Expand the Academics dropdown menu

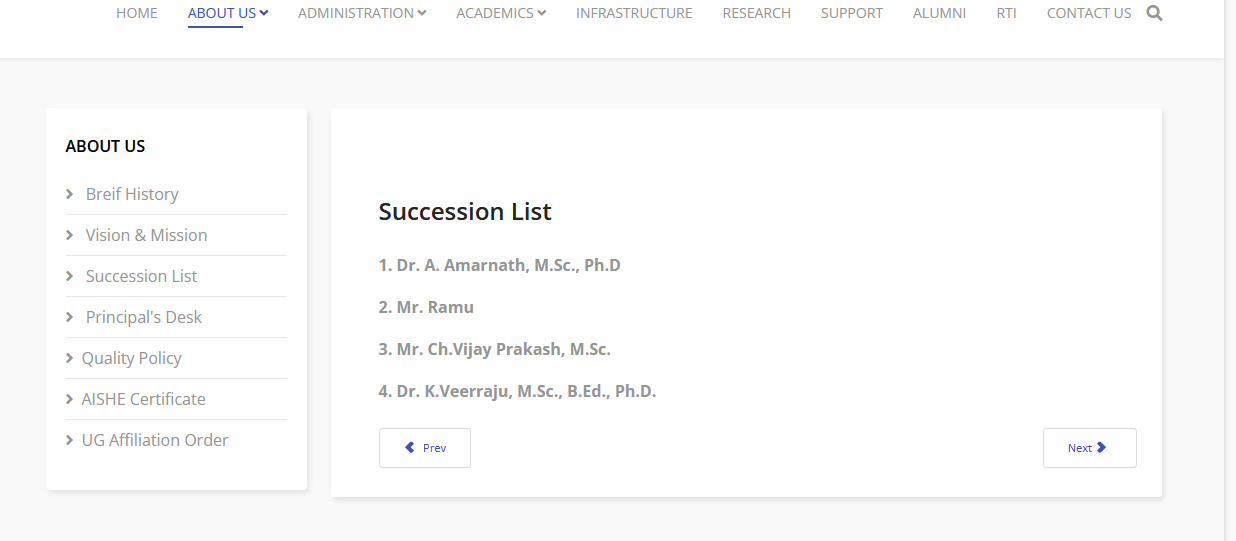501,13
